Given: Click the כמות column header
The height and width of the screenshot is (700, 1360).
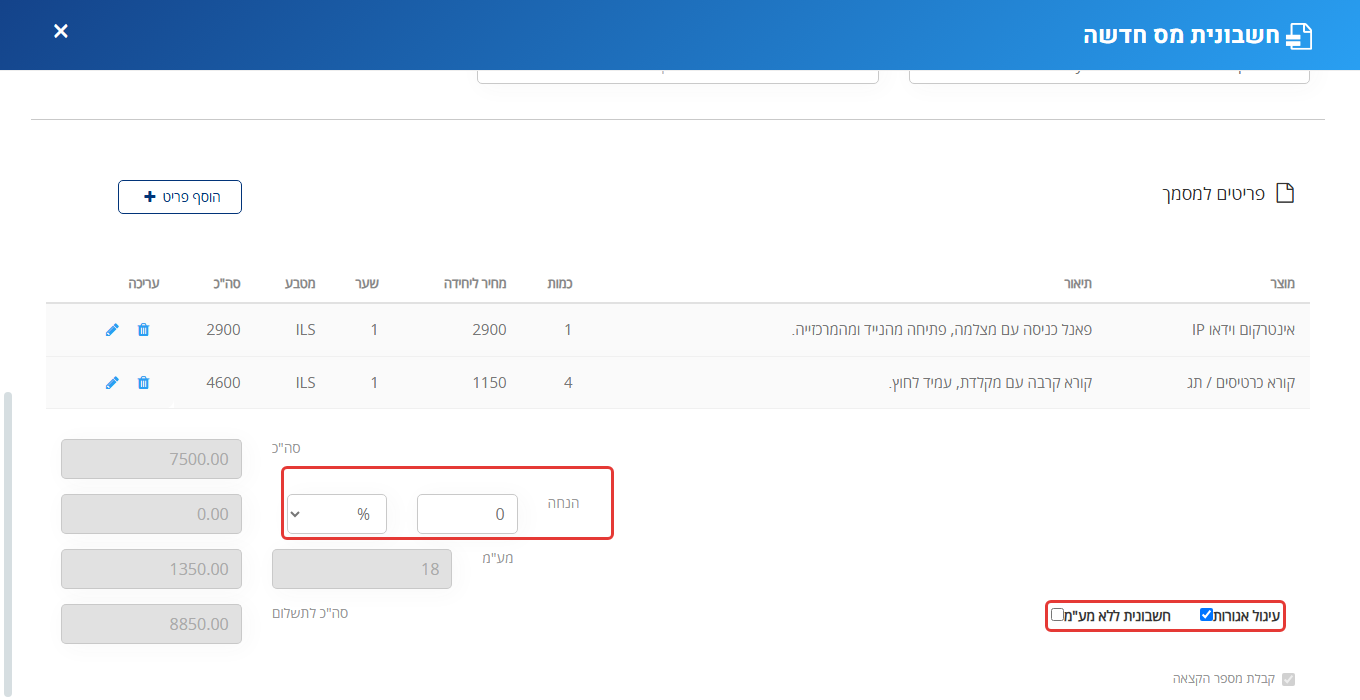Looking at the screenshot, I should 560,284.
